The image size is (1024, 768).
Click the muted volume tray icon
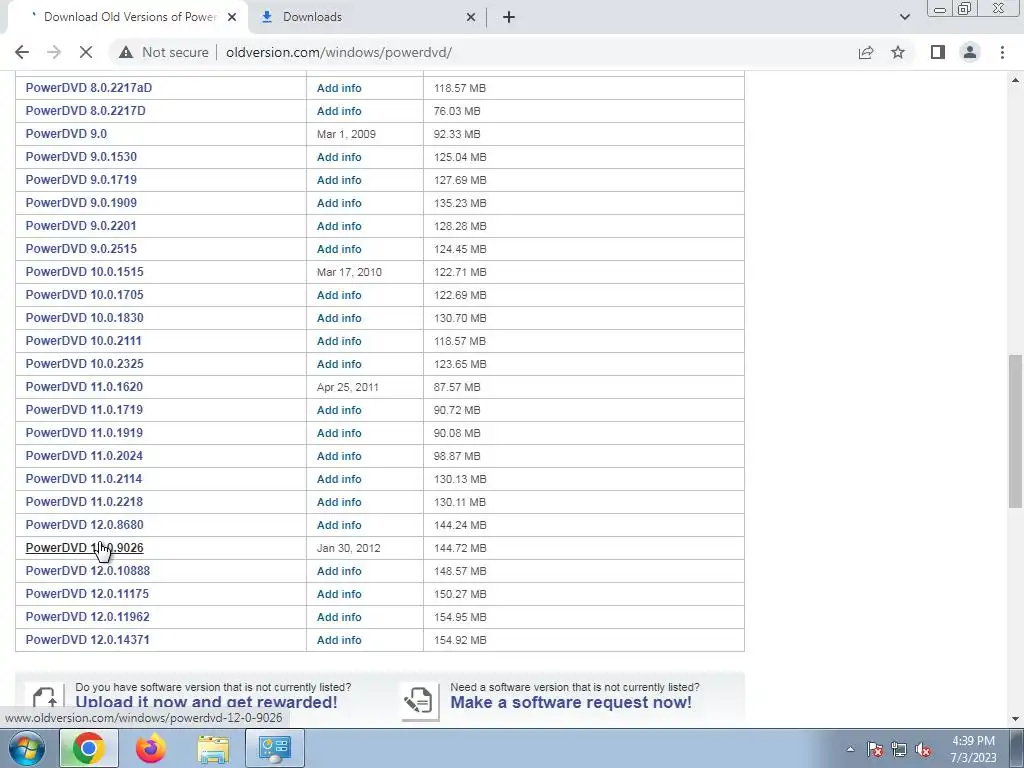click(923, 749)
